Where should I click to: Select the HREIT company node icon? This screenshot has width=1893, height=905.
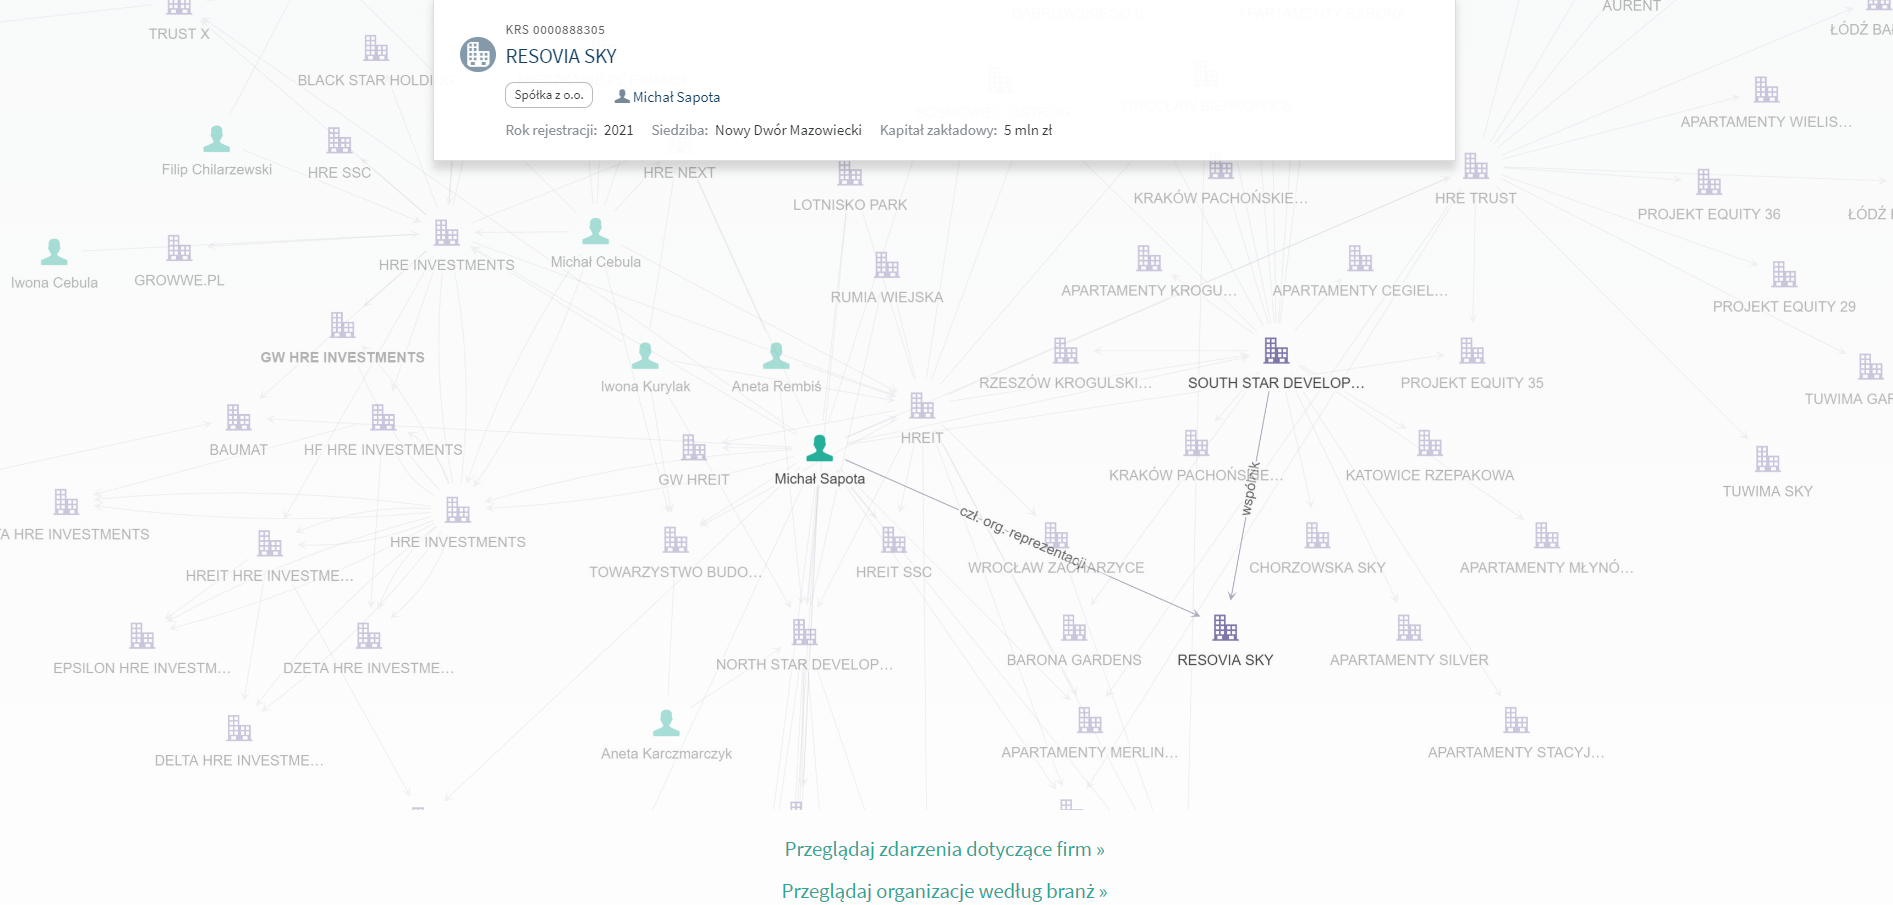point(922,406)
